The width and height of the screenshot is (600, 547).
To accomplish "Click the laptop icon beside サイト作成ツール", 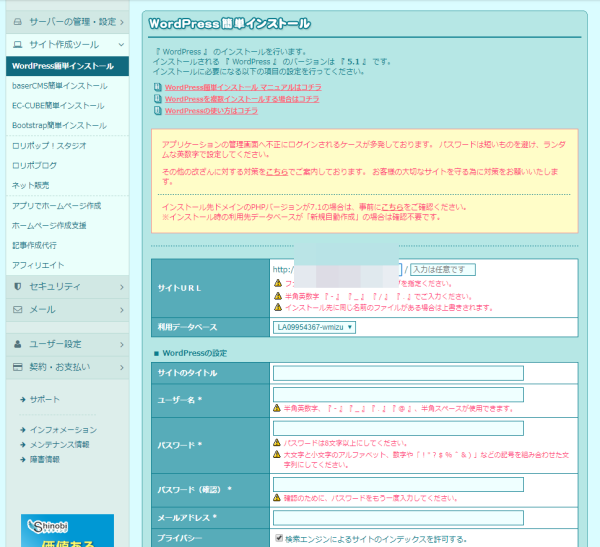I will click(x=17, y=45).
